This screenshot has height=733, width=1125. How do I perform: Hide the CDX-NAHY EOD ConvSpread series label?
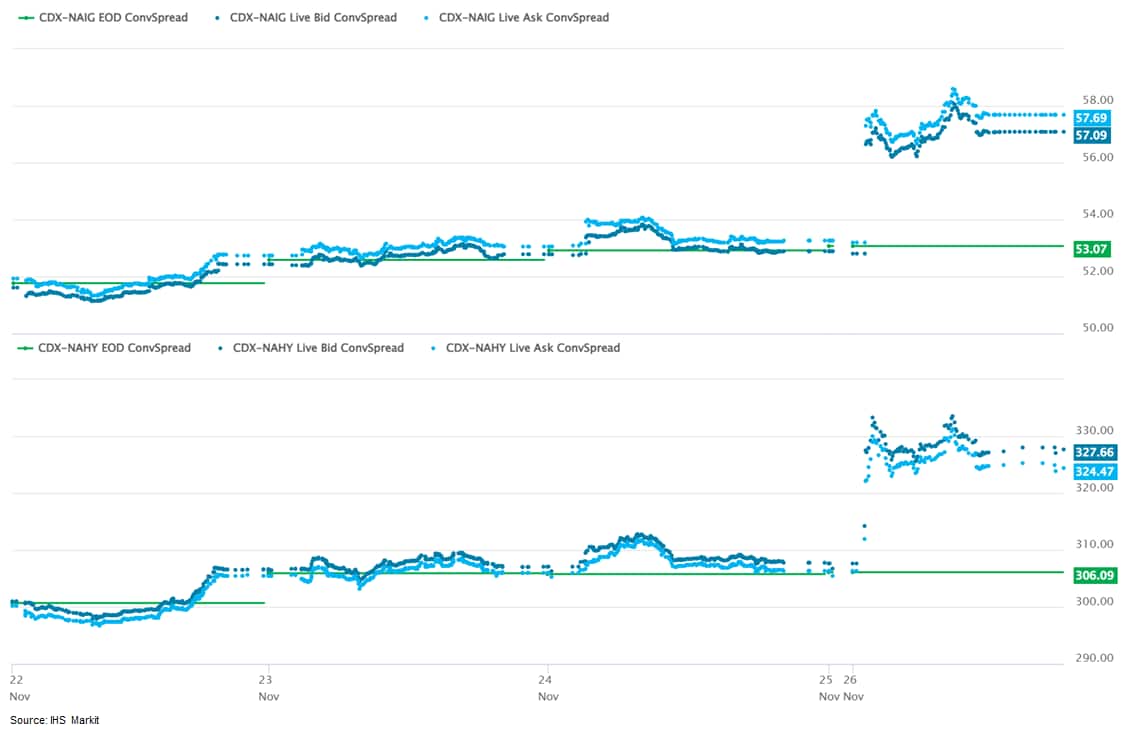click(x=114, y=348)
